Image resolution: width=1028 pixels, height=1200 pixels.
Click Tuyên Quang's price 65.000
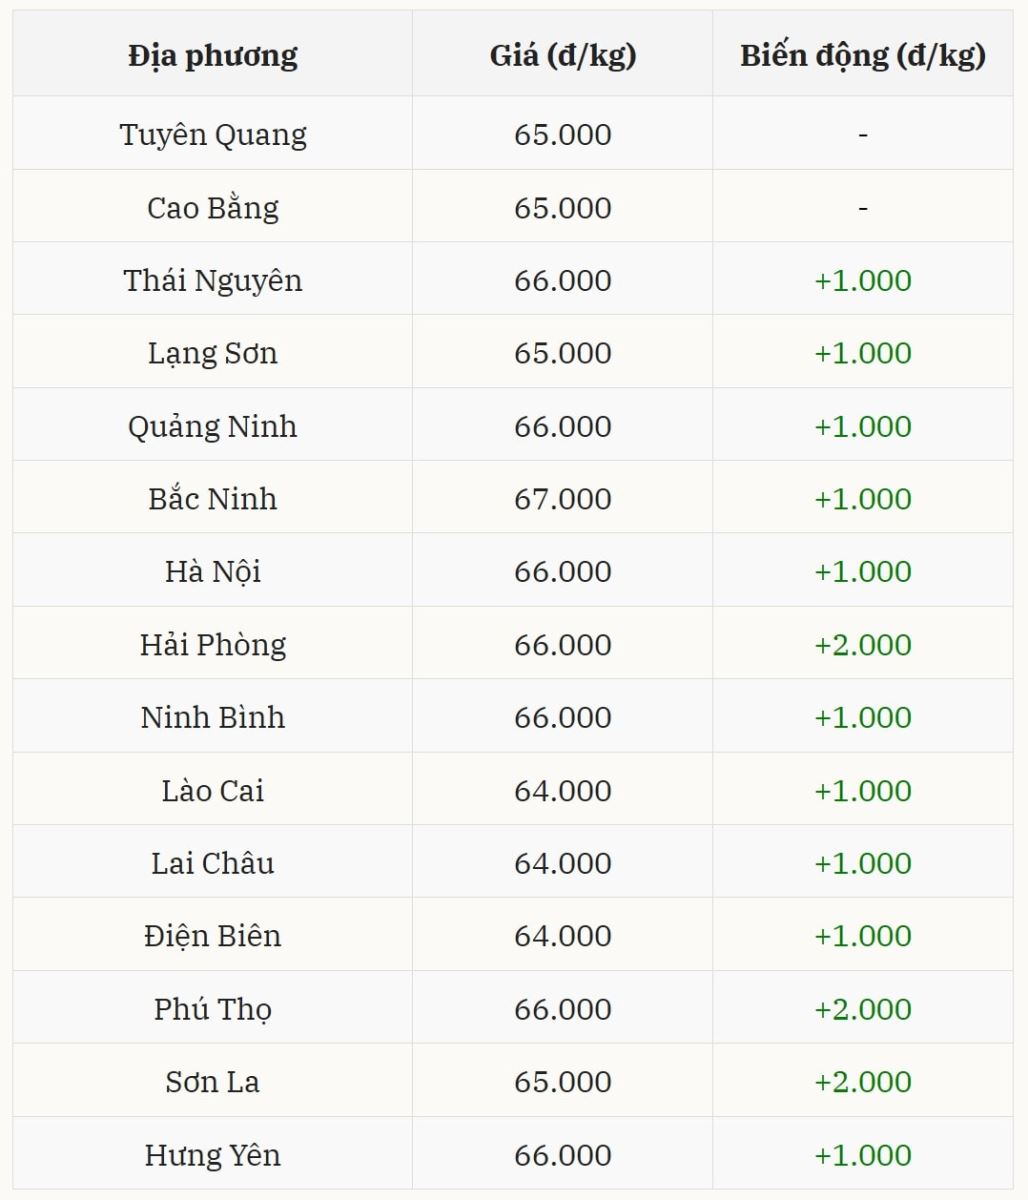tap(562, 134)
